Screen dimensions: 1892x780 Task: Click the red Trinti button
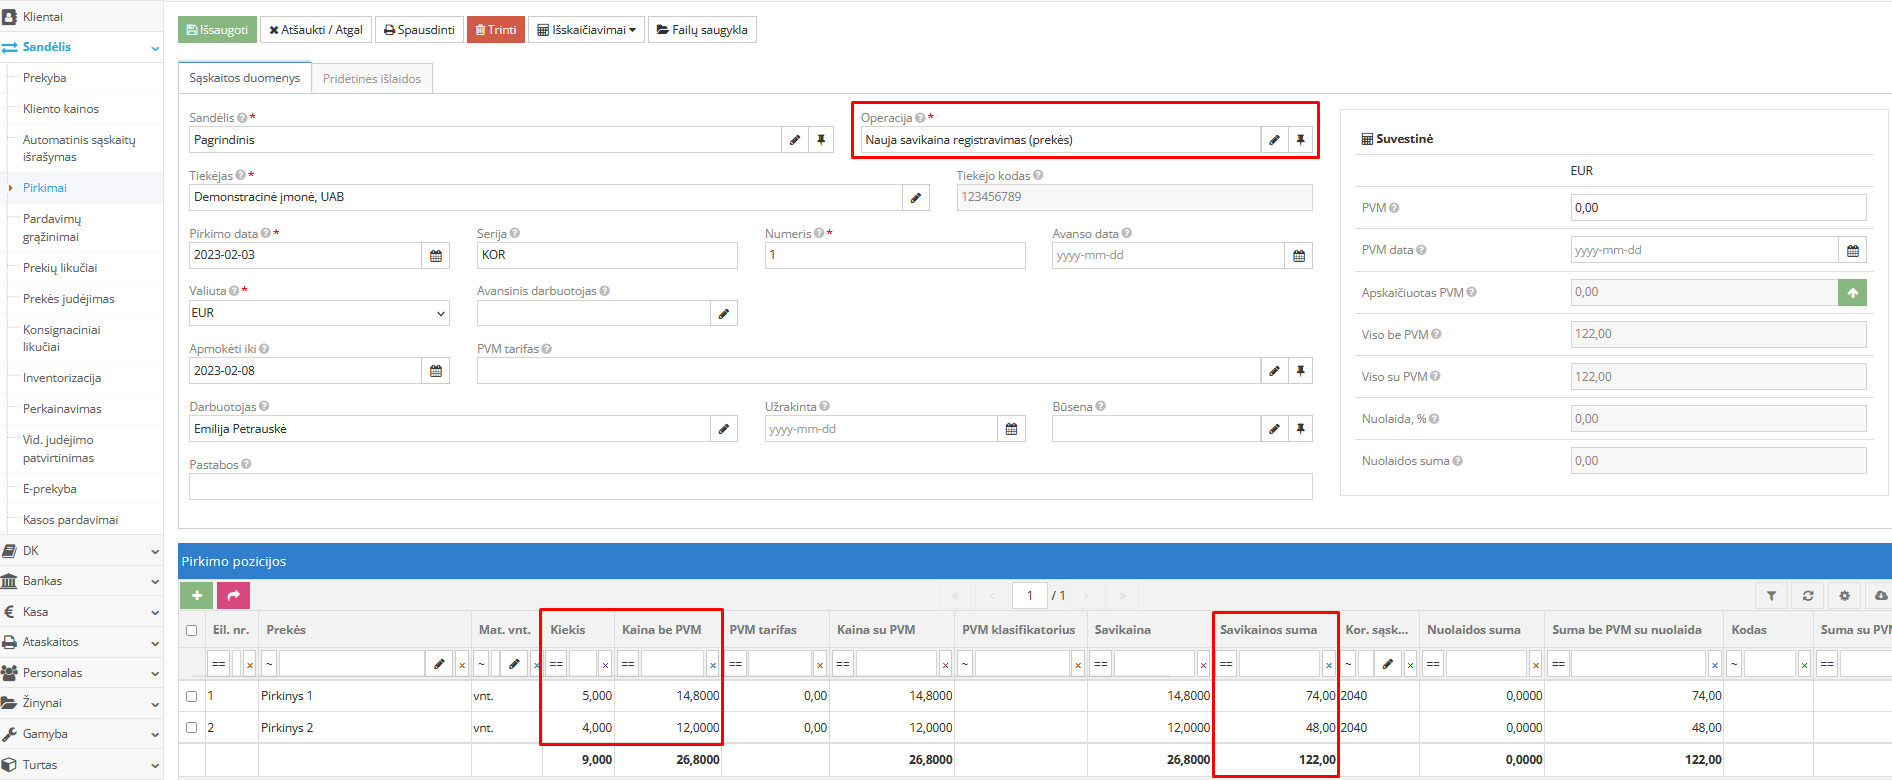[496, 30]
